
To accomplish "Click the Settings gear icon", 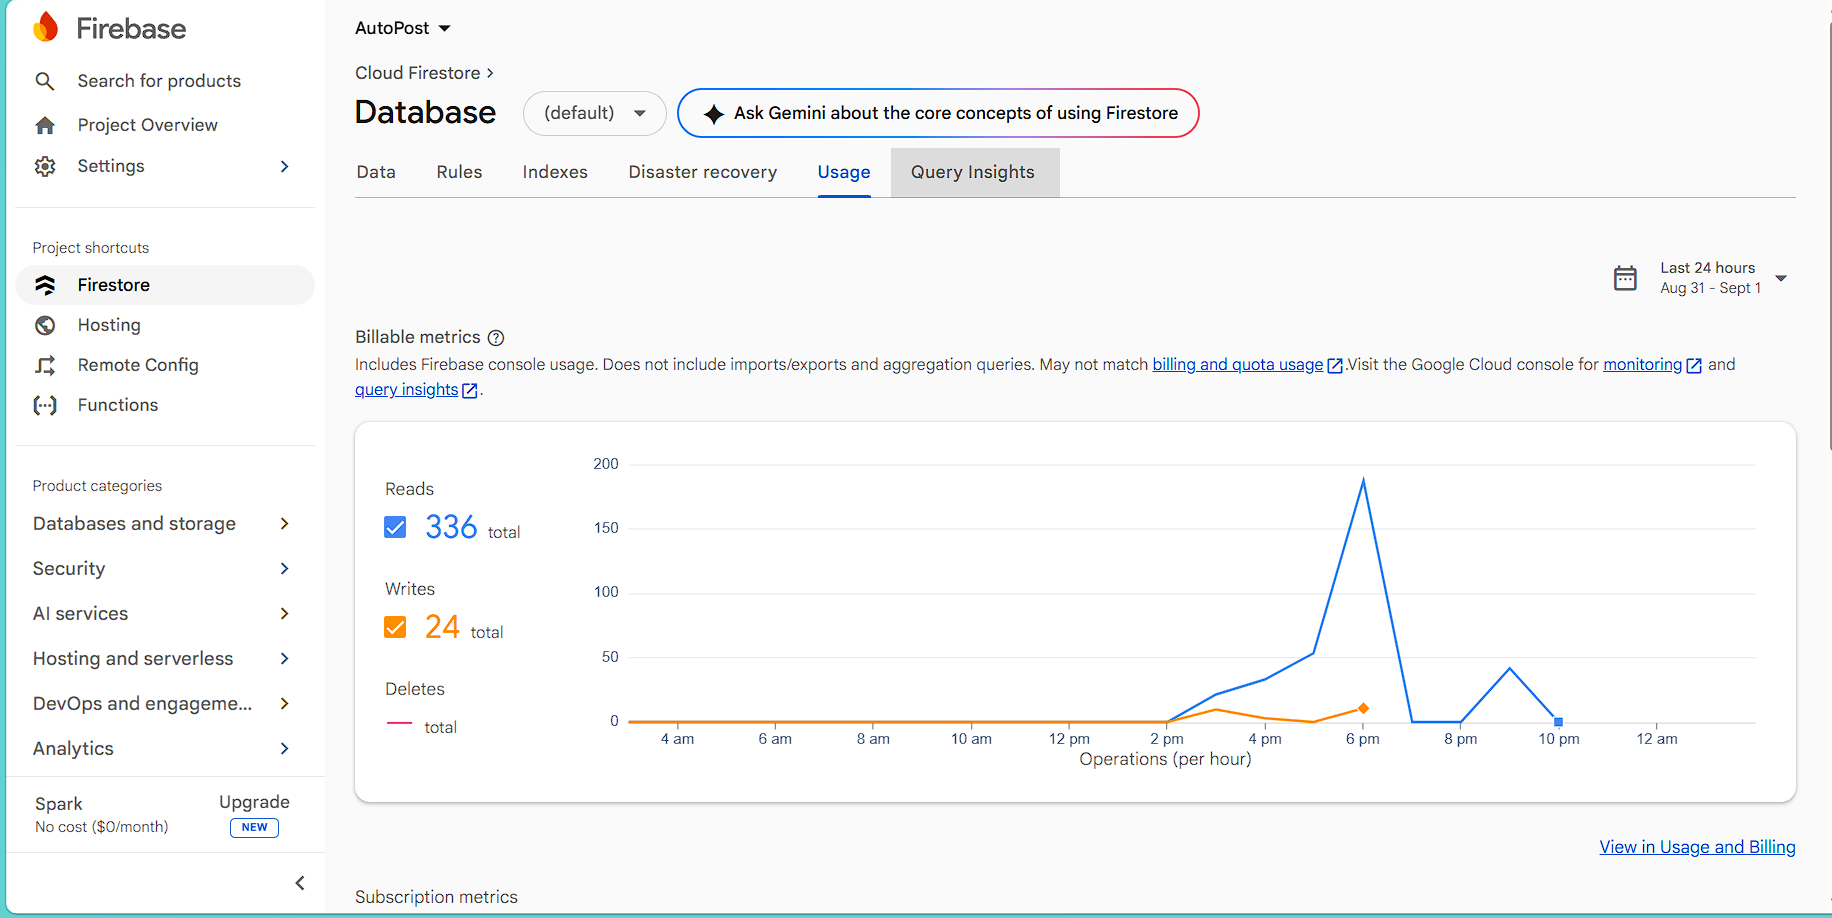I will coord(45,166).
